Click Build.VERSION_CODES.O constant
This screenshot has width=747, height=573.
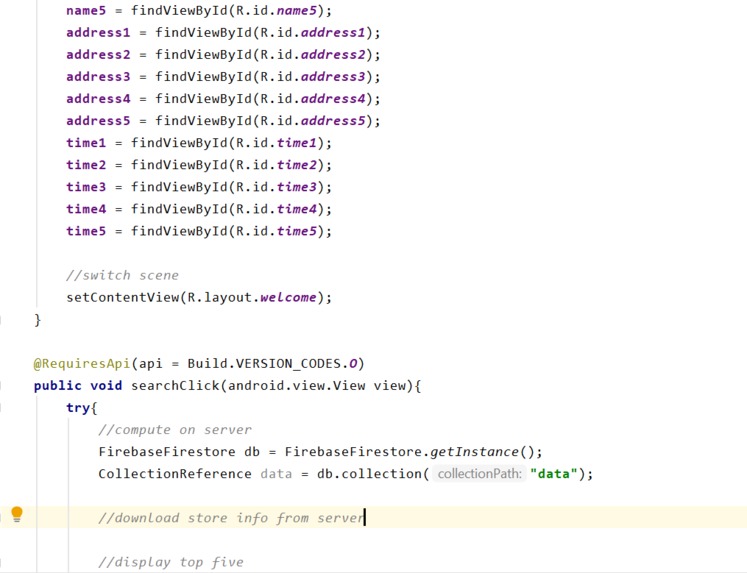pyautogui.click(x=272, y=364)
